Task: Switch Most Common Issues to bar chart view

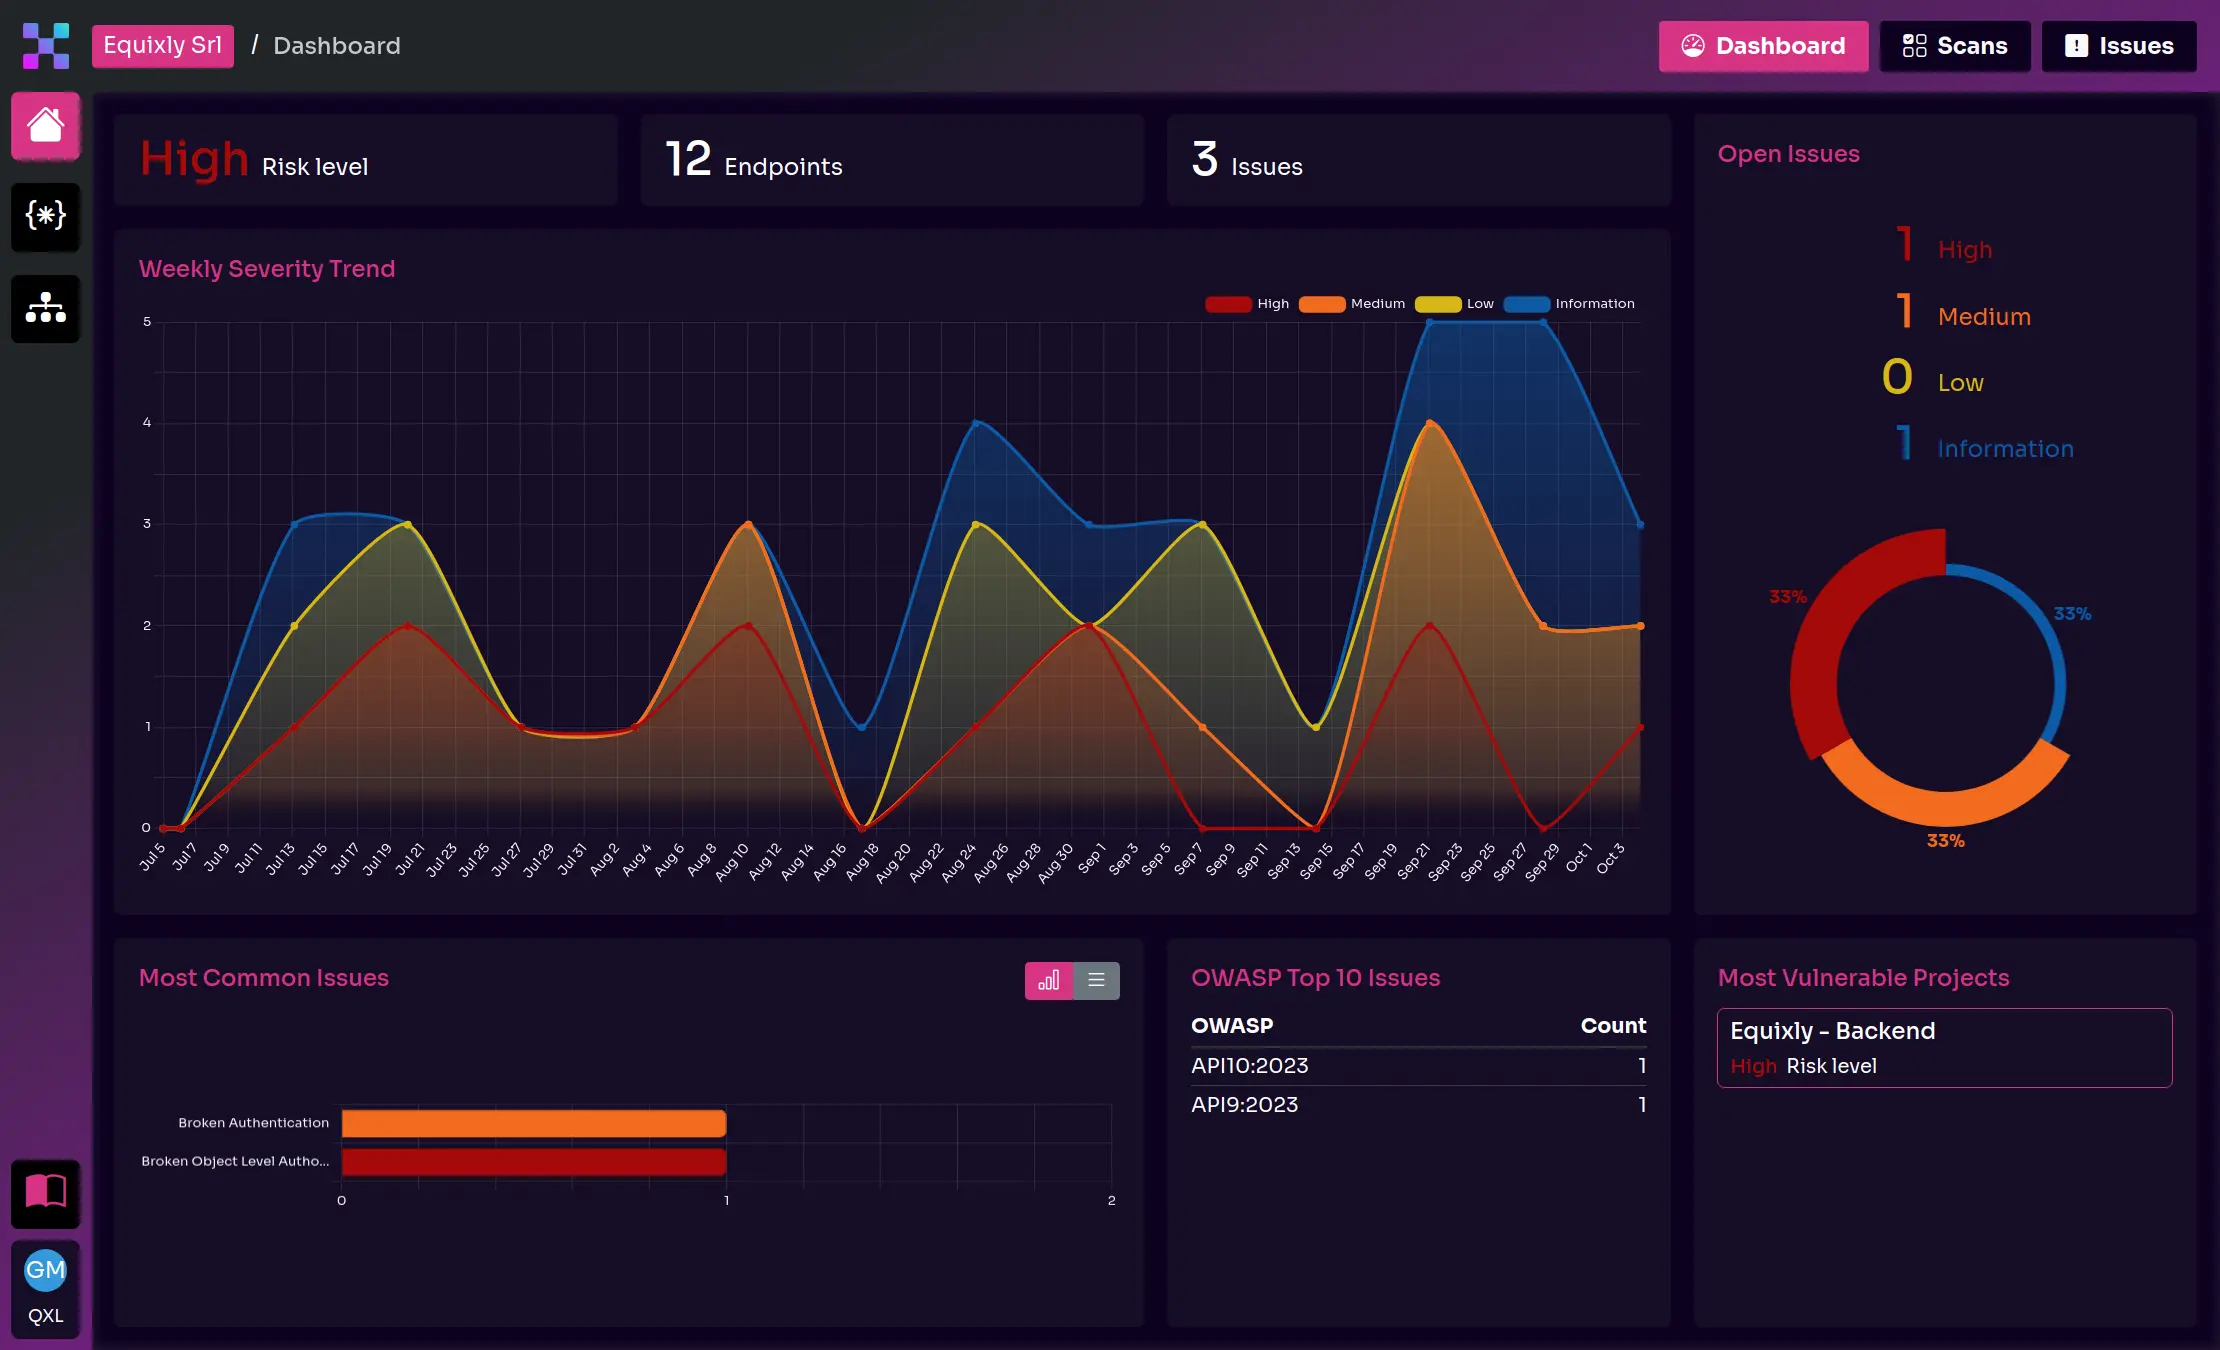Action: point(1048,980)
